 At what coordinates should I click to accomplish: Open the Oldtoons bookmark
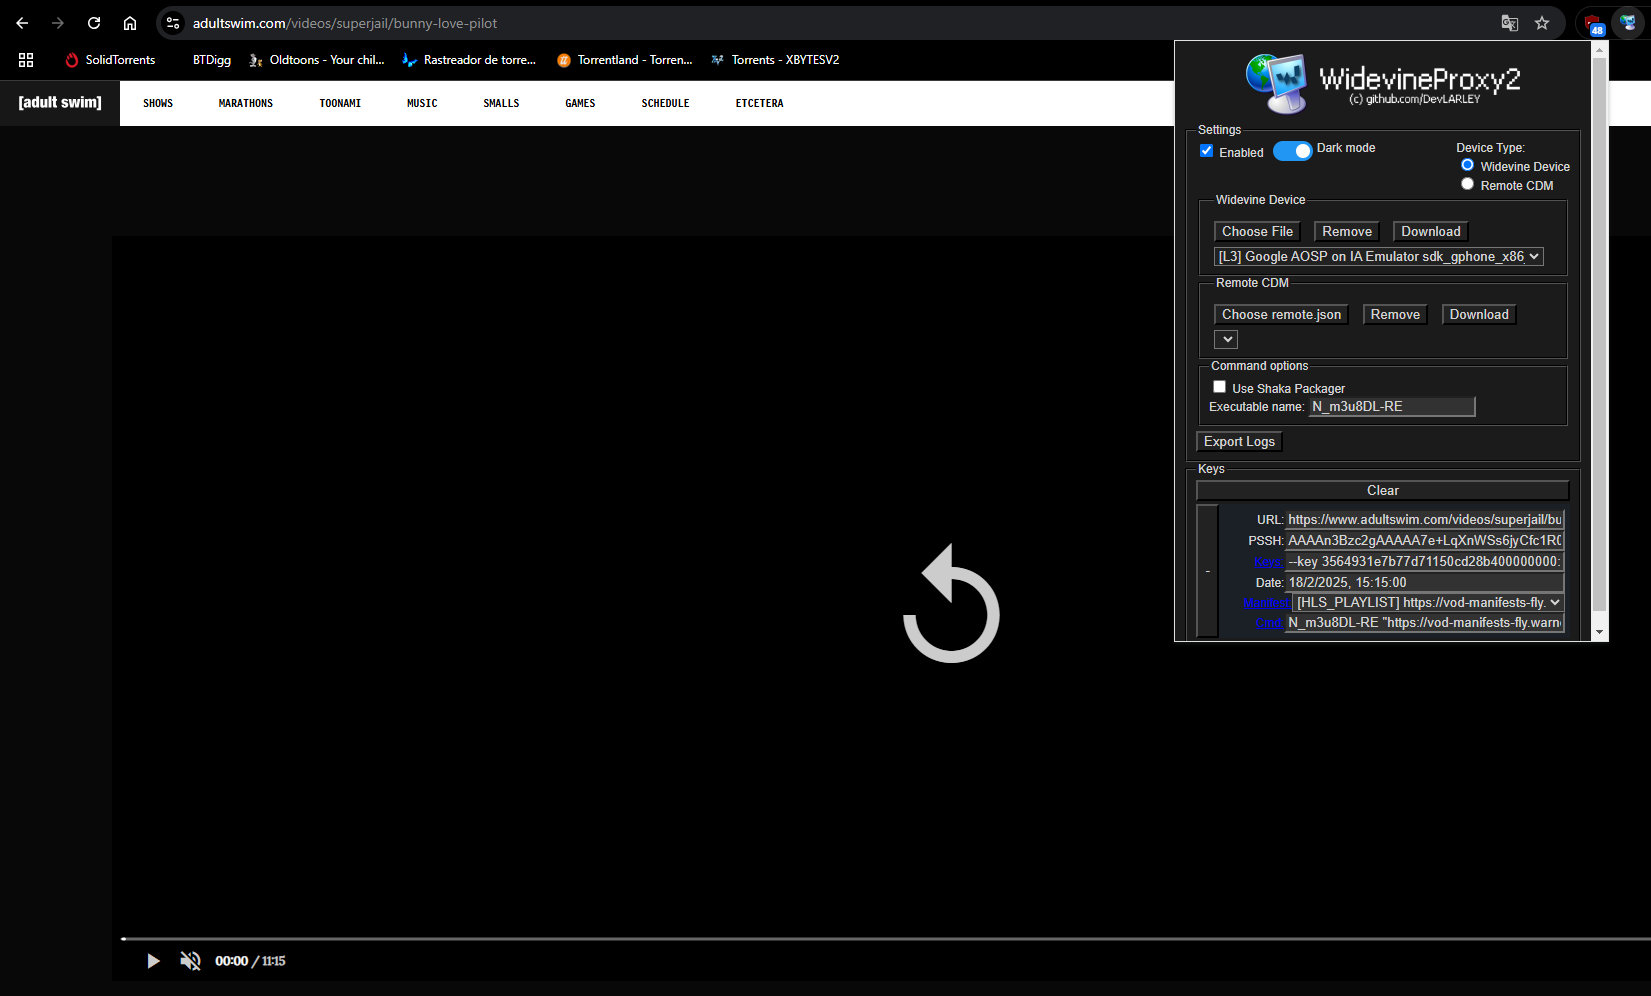[x=316, y=60]
